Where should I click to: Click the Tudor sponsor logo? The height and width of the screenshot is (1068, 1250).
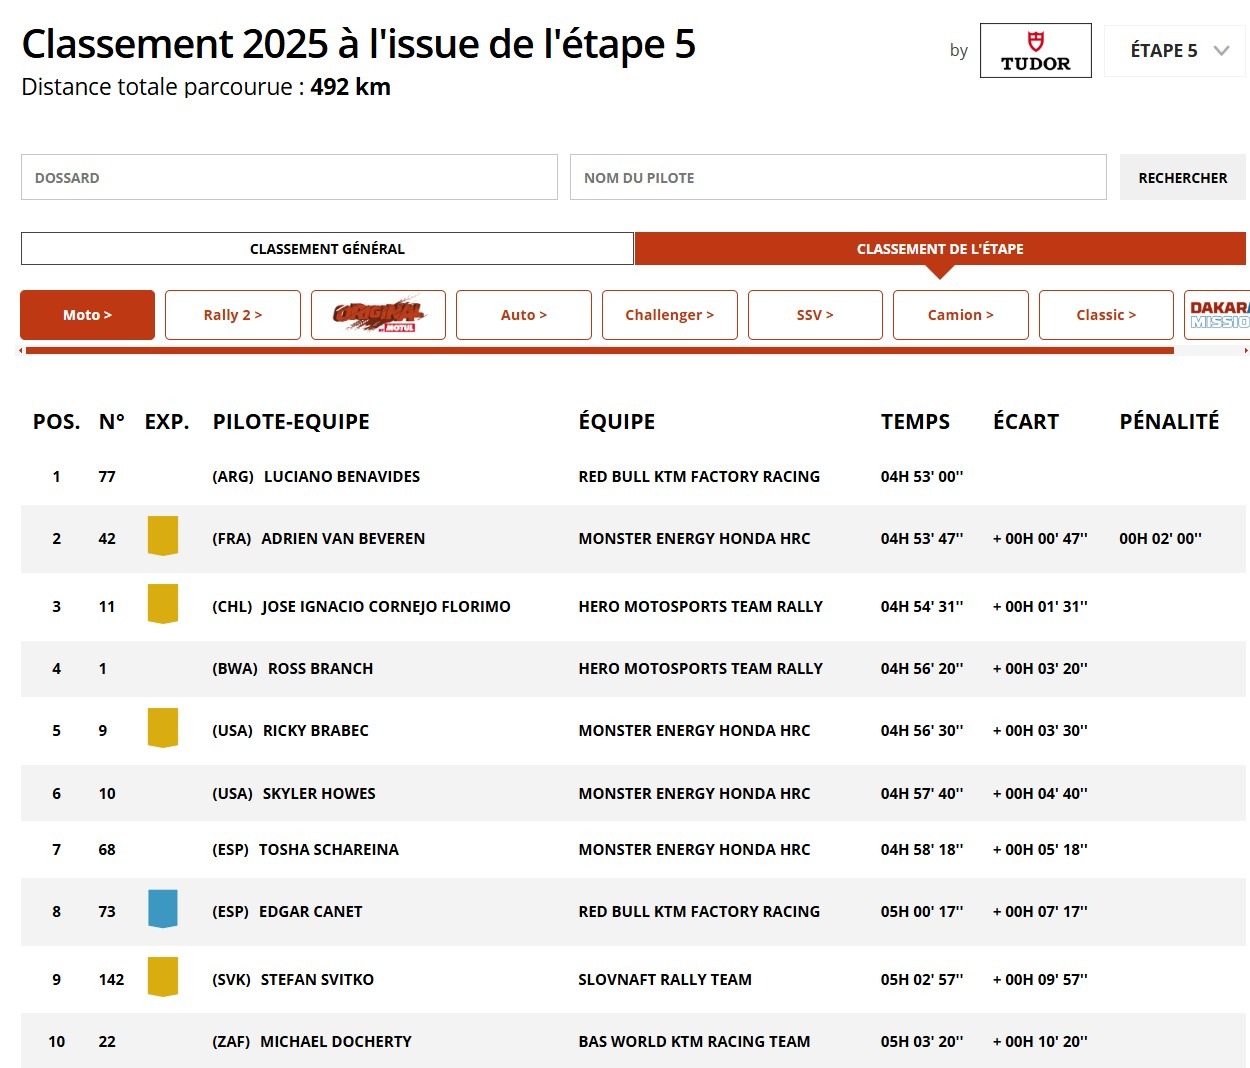point(1036,50)
